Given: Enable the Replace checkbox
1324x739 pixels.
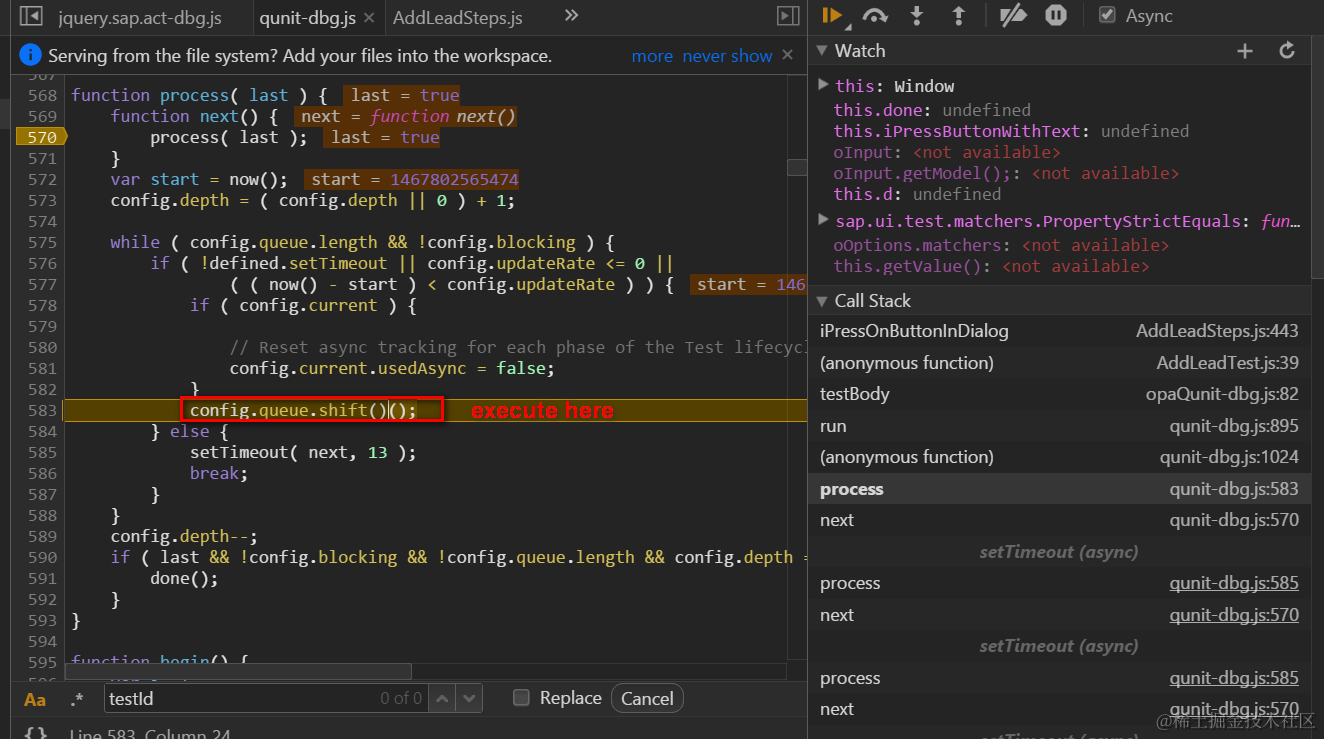Looking at the screenshot, I should coord(521,698).
